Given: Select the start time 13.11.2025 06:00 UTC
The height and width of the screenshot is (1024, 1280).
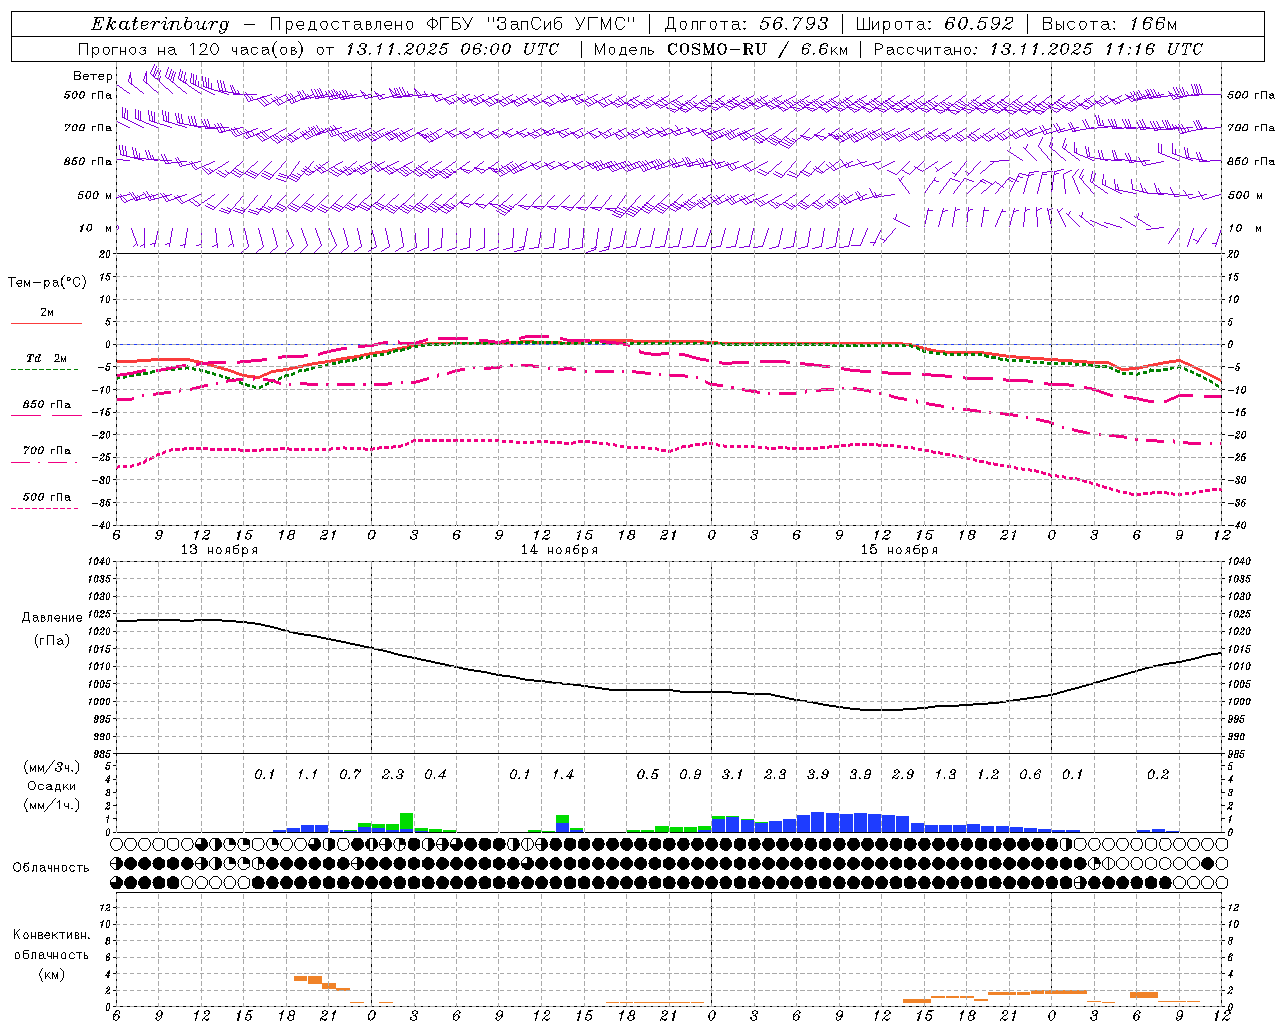Looking at the screenshot, I should [x=452, y=49].
